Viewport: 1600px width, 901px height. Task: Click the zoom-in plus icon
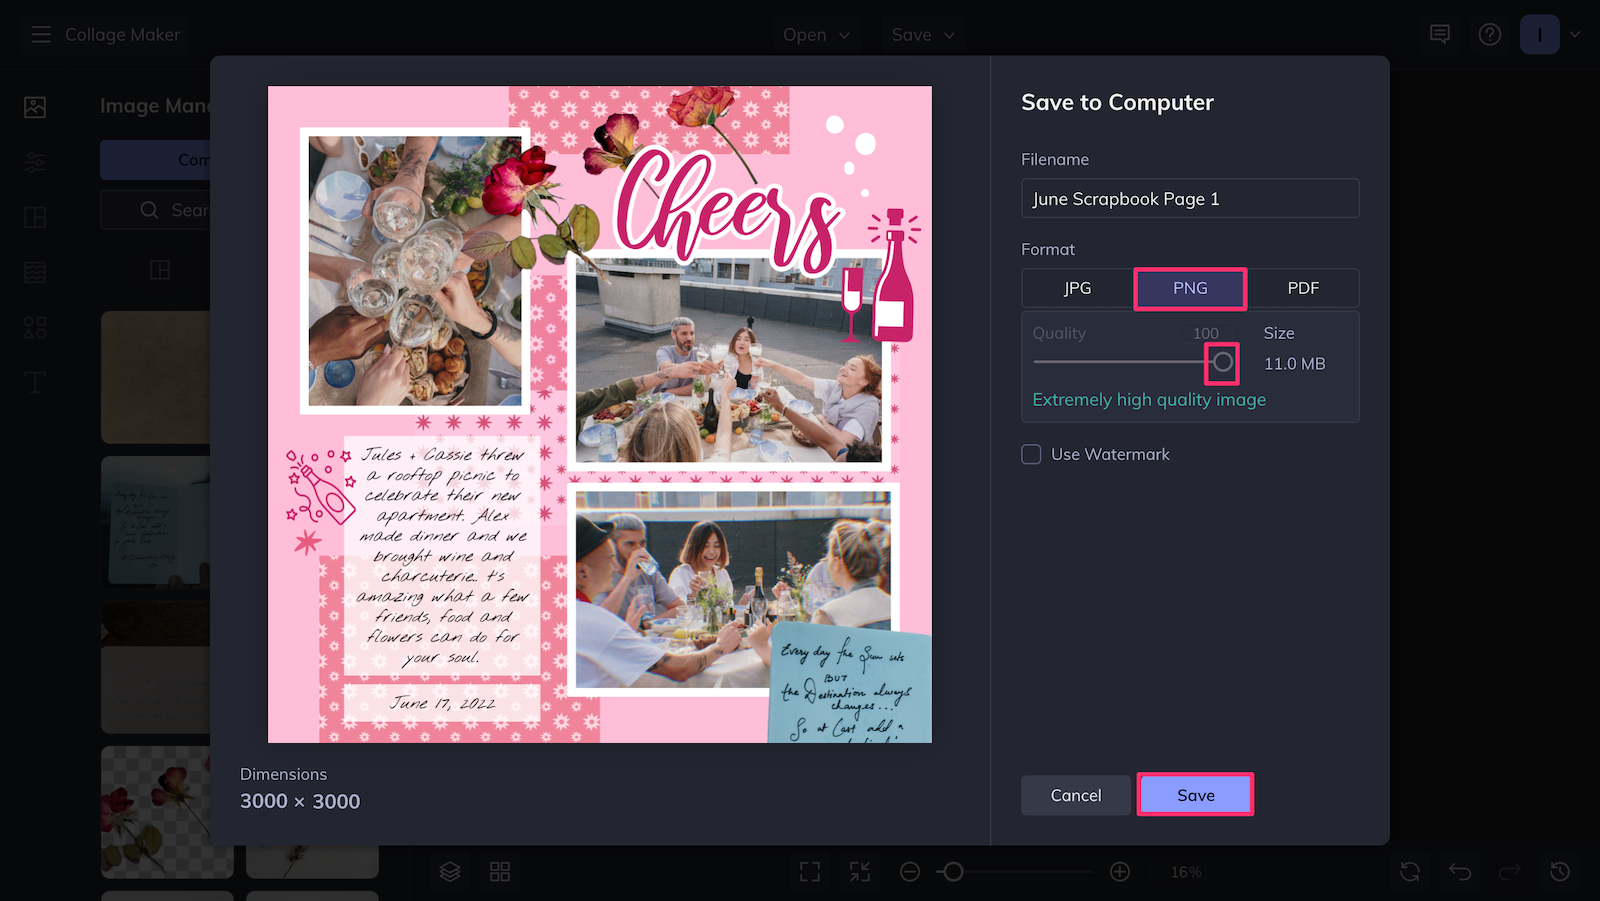[x=1119, y=871]
